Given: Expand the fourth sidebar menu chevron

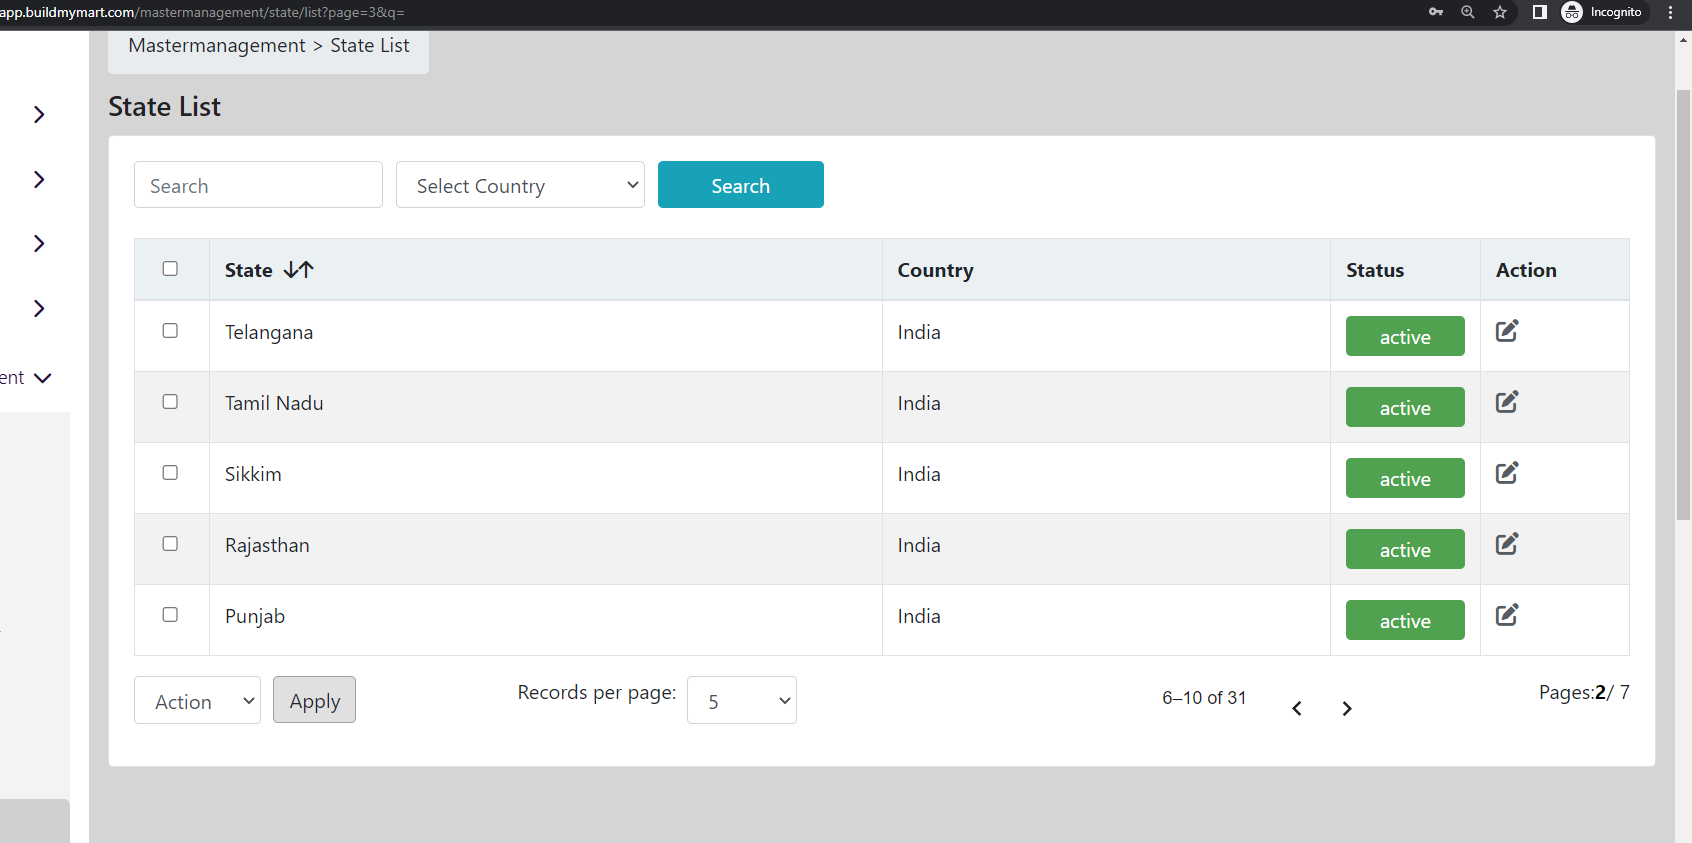Looking at the screenshot, I should pos(39,308).
